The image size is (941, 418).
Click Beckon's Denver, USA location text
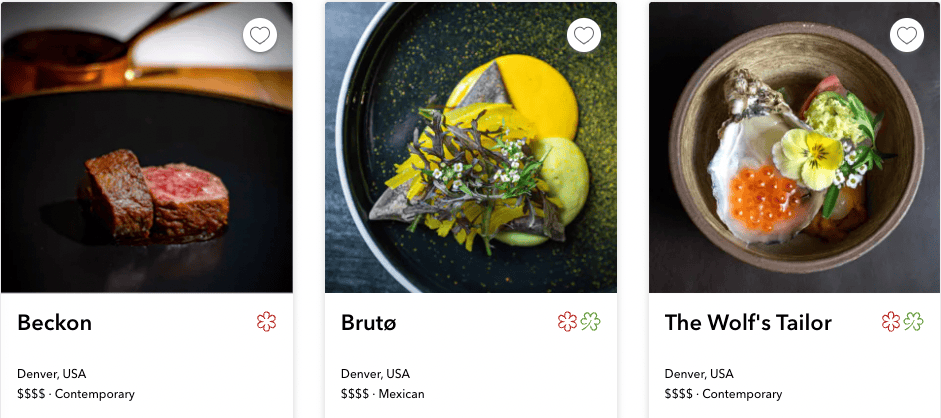tap(52, 374)
